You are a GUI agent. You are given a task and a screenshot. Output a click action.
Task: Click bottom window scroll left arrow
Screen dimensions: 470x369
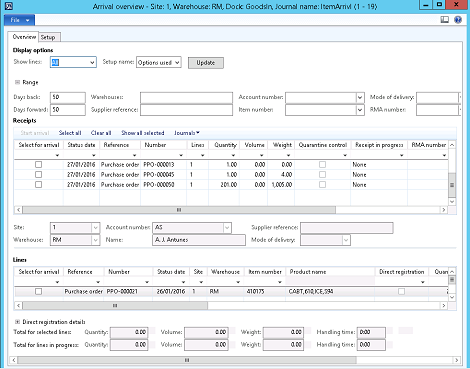(14, 360)
